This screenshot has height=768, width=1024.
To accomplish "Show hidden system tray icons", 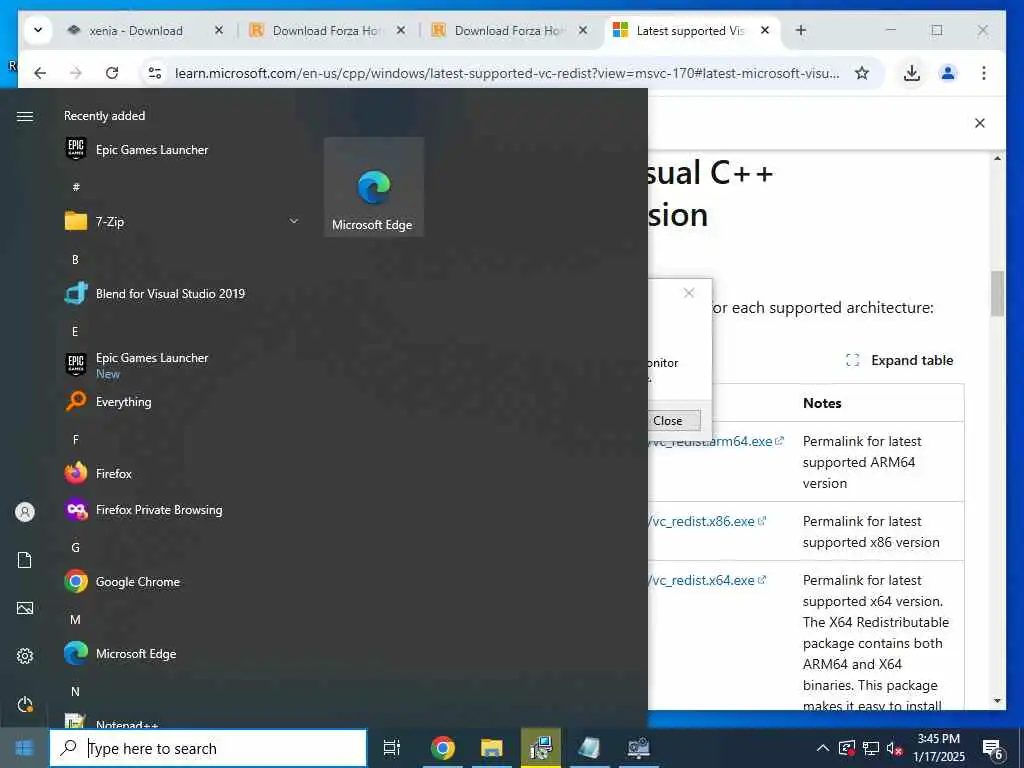I will [x=823, y=748].
